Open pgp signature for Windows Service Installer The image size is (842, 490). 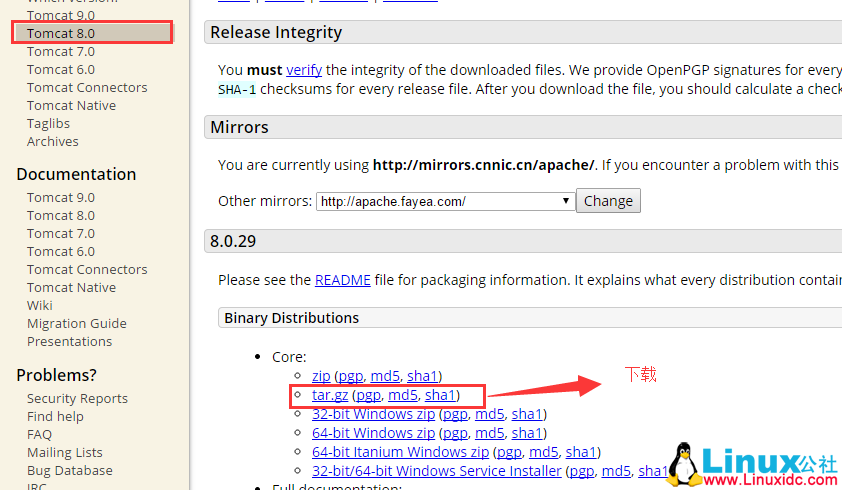[582, 471]
